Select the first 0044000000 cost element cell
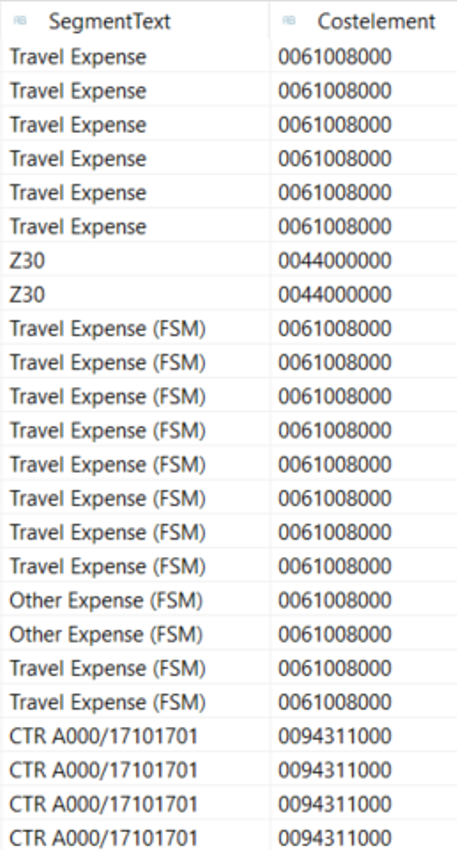 click(363, 261)
